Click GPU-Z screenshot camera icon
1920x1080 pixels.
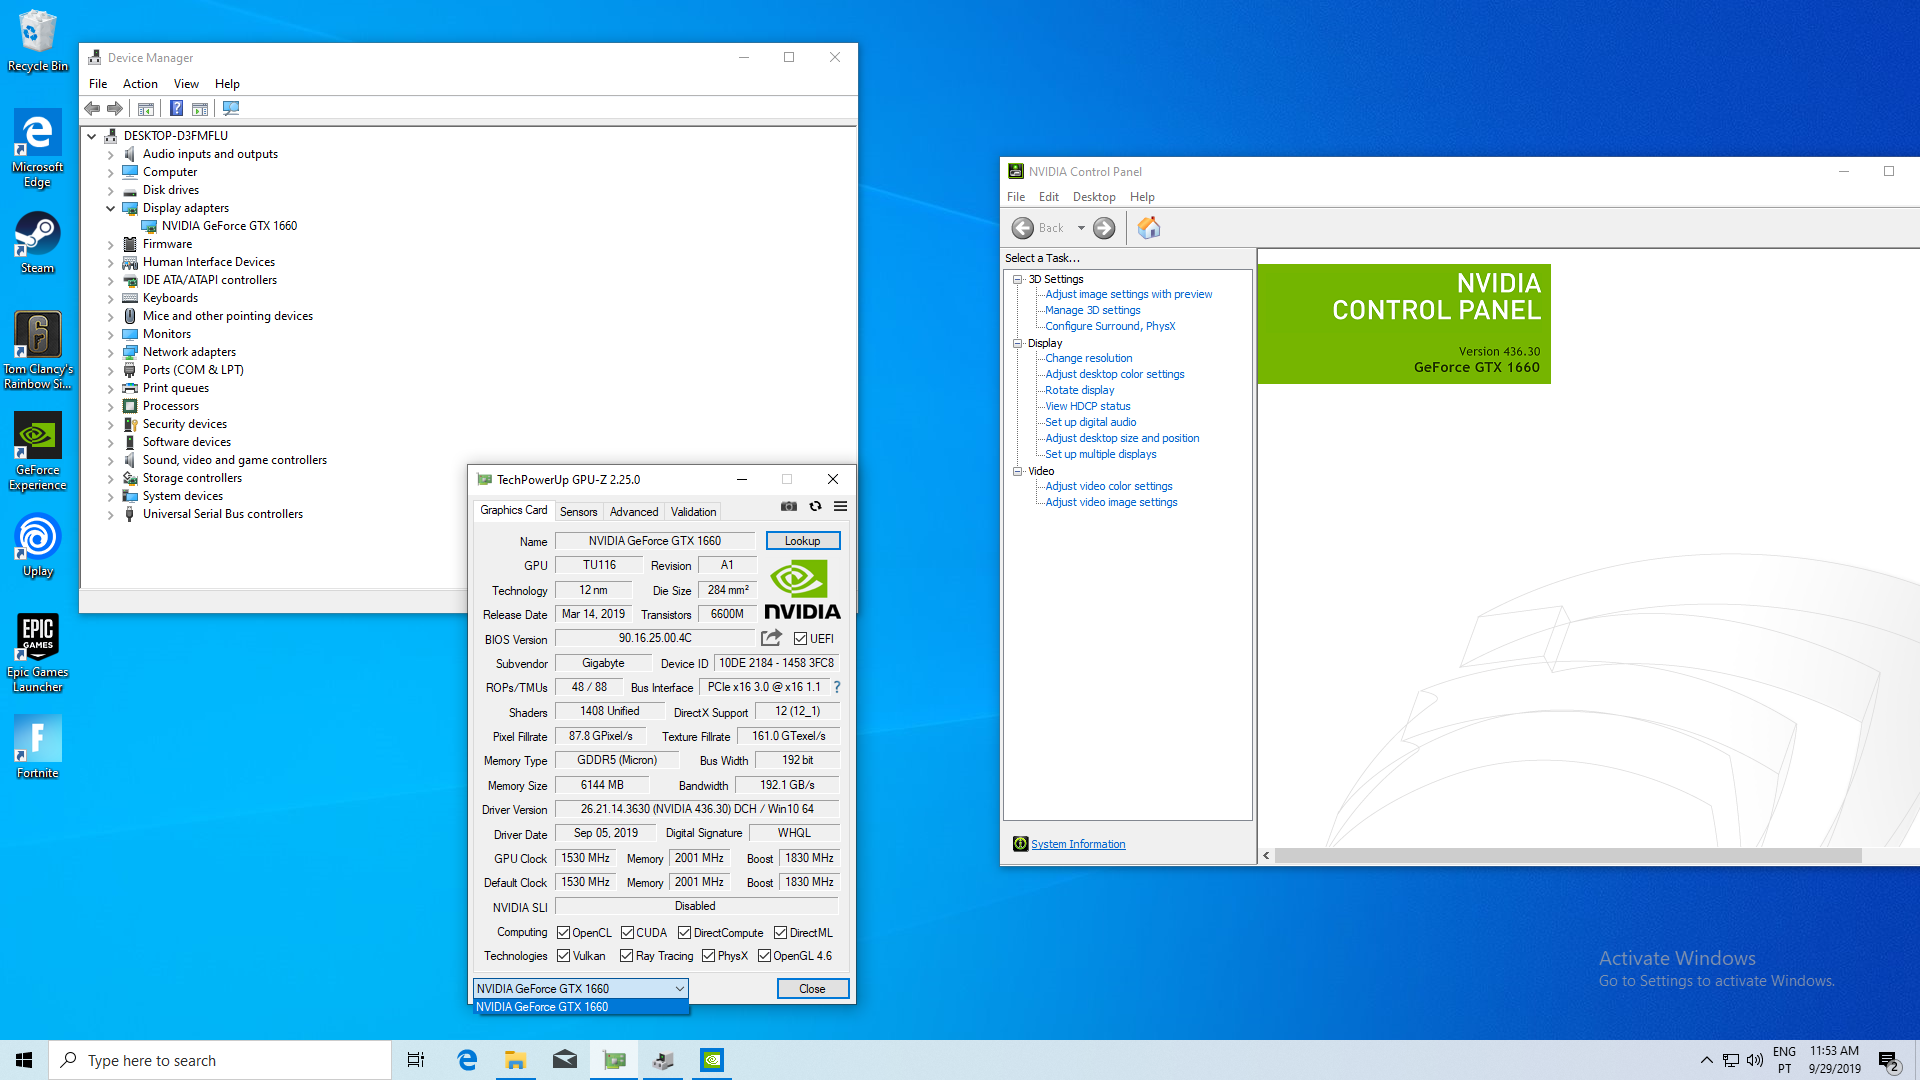(789, 507)
